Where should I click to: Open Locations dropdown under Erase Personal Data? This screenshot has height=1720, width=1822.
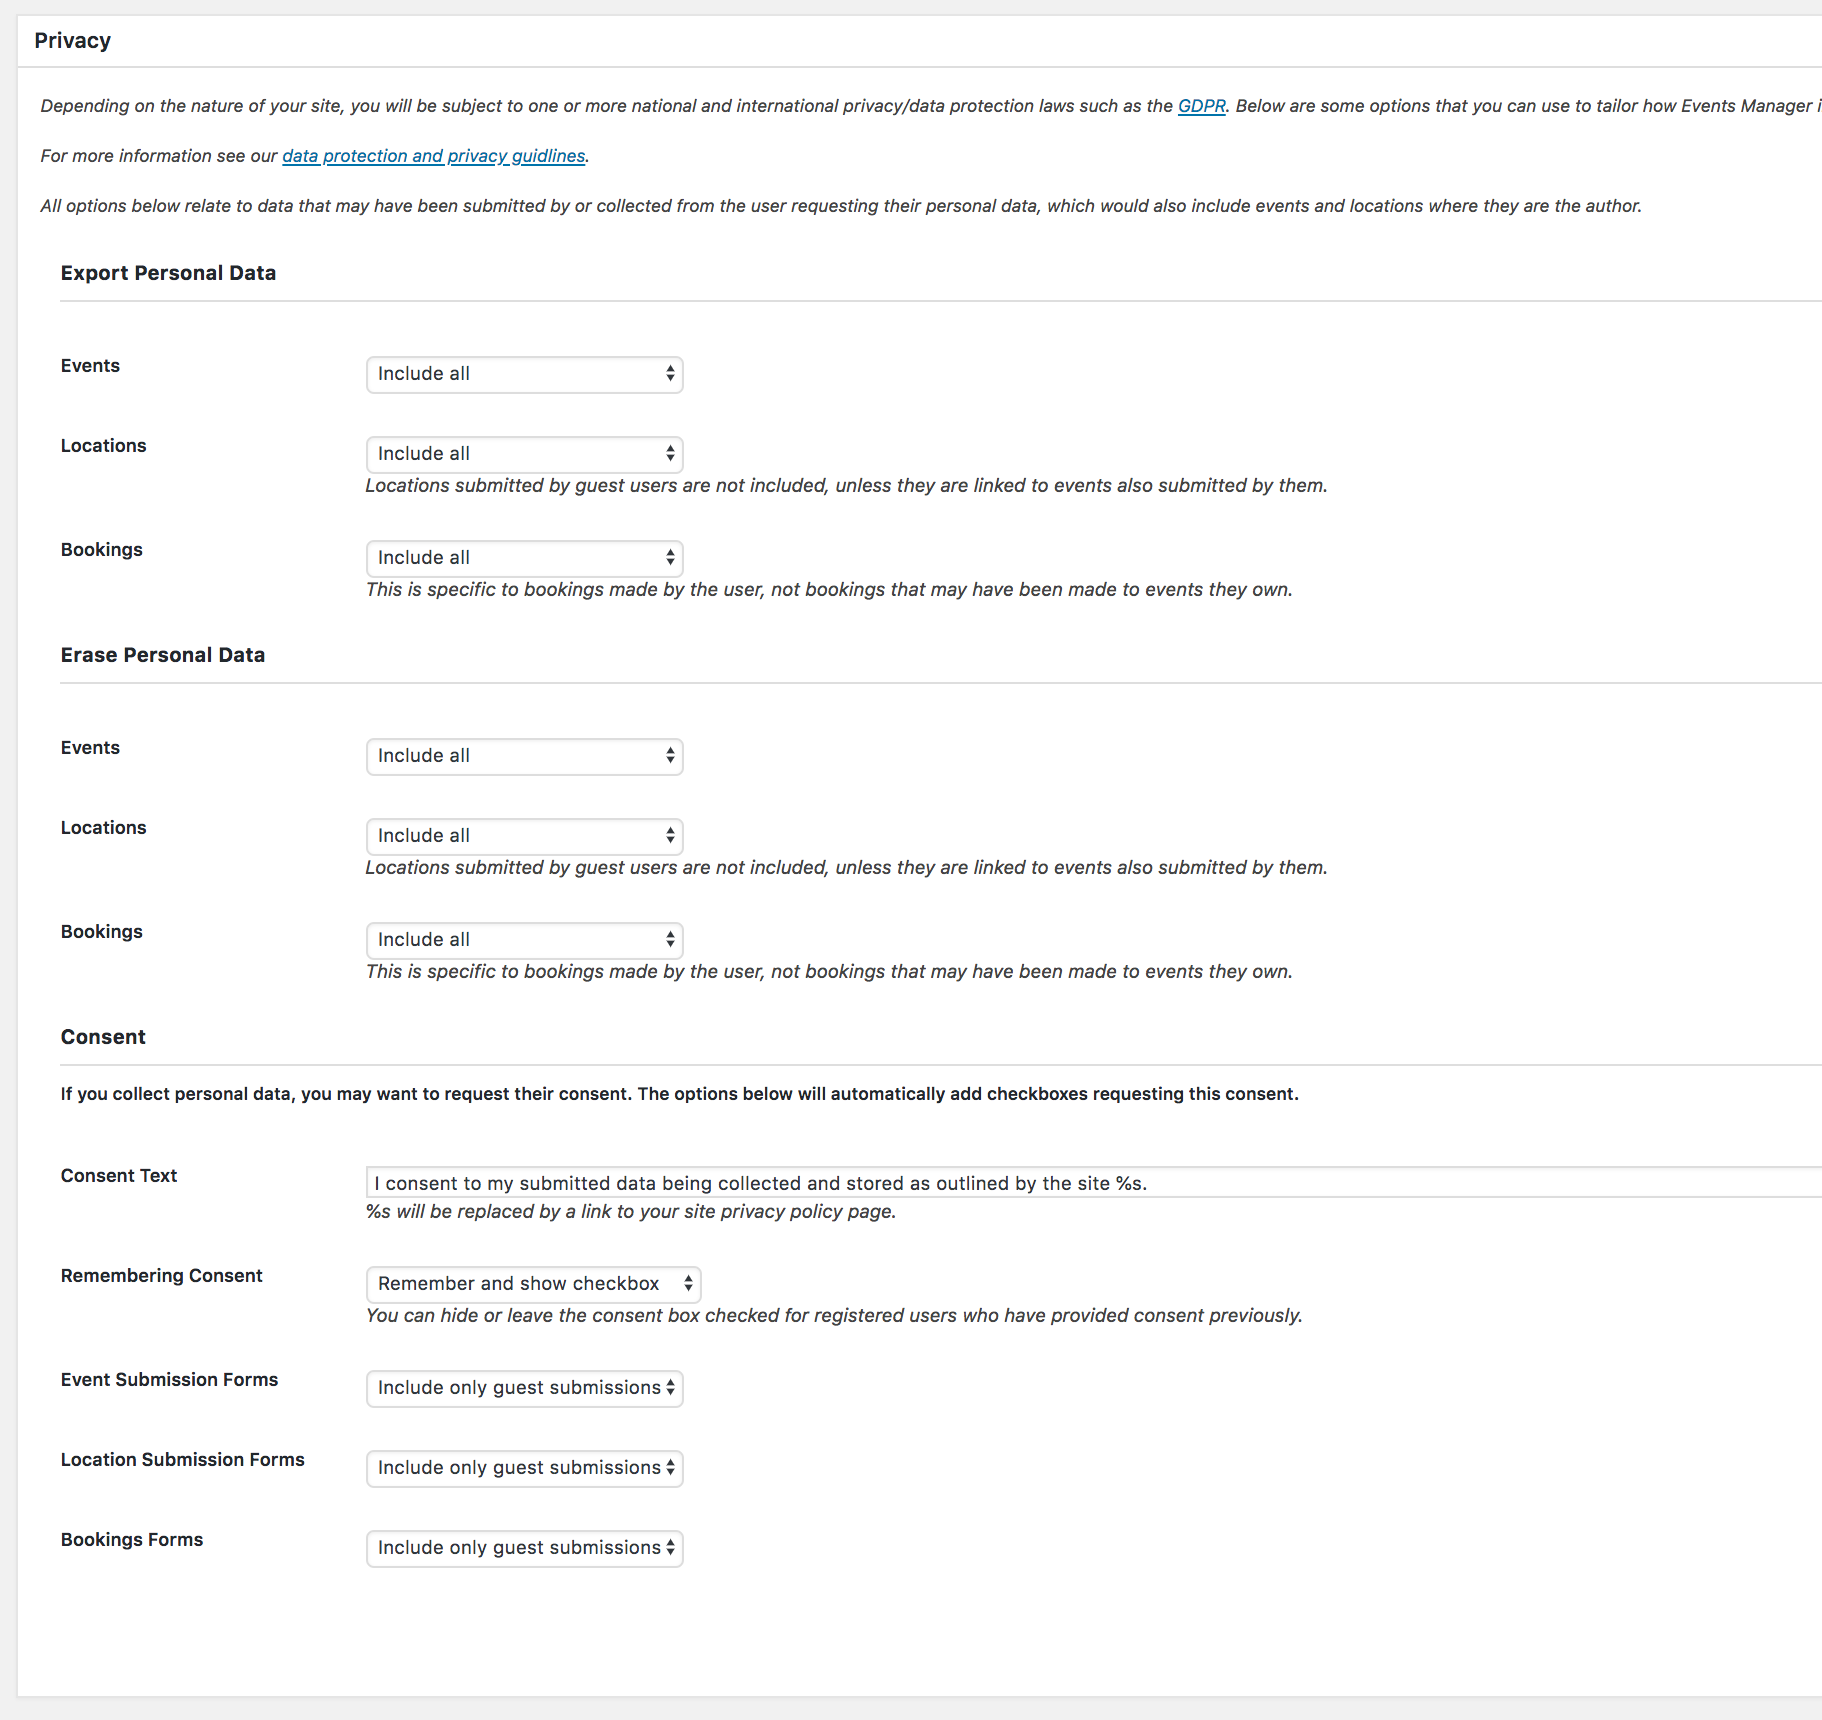[524, 836]
